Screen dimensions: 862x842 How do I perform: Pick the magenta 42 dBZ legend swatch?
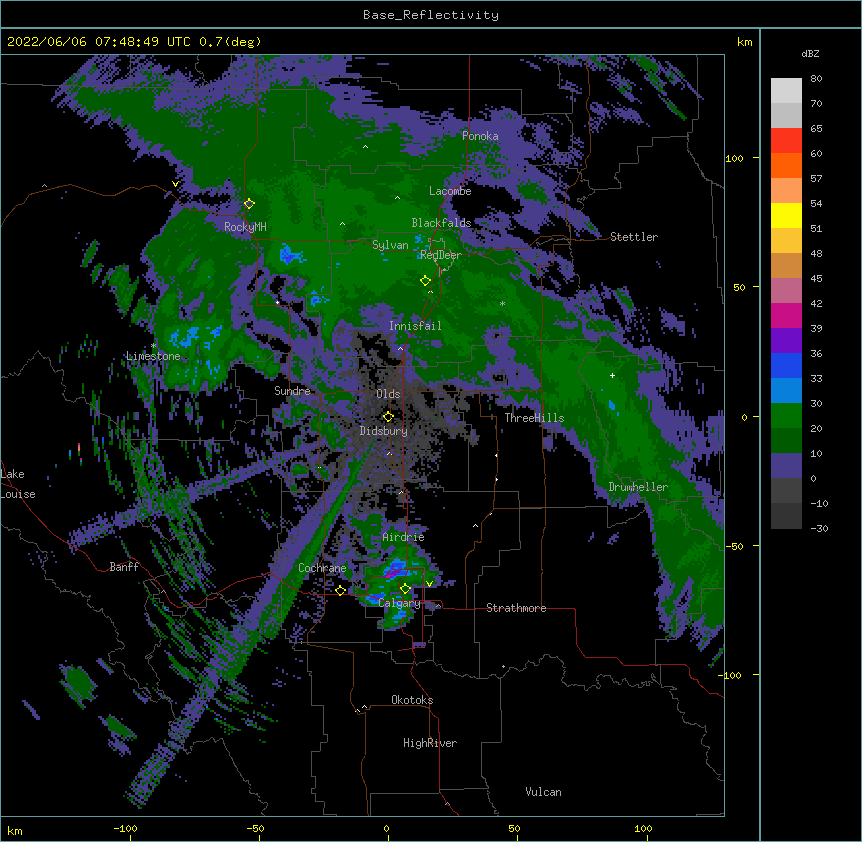(786, 315)
